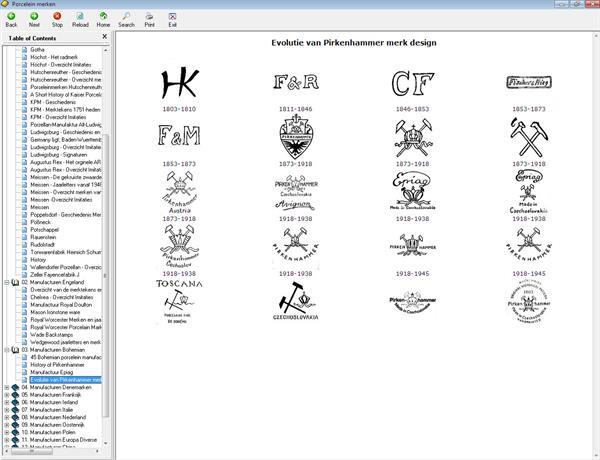Expand the 05. Manufacturen Frankrijk node
600x460 pixels.
pos(7,395)
